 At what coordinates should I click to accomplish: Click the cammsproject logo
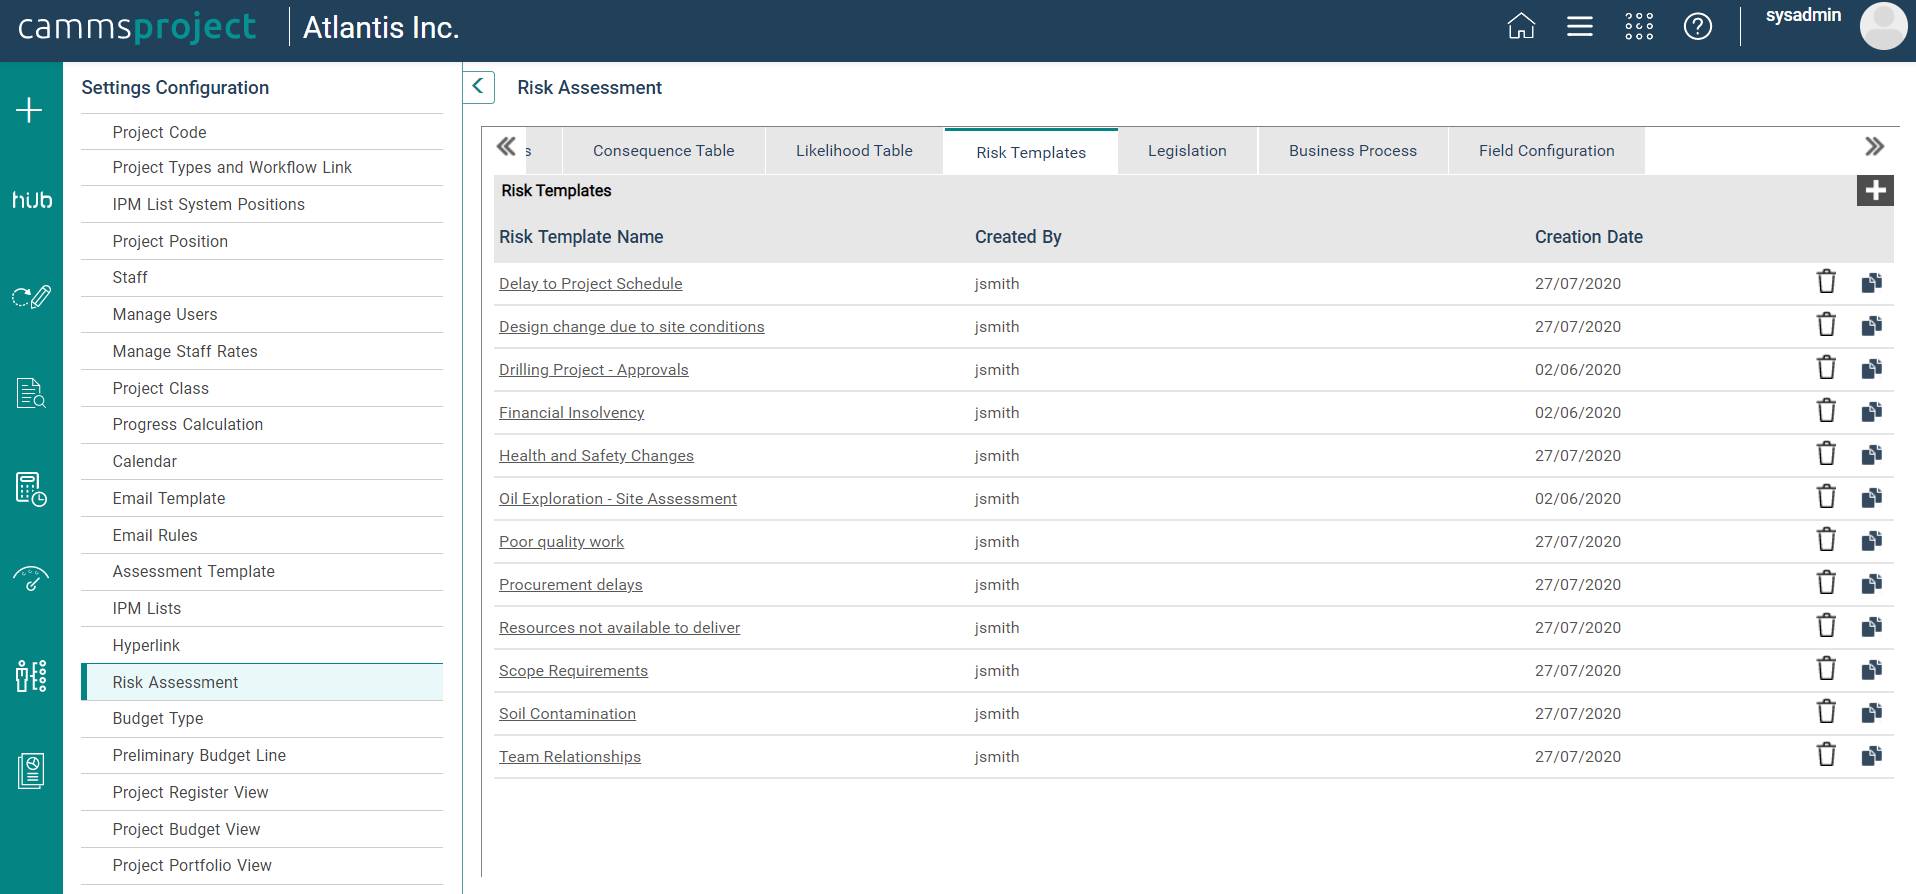(x=137, y=27)
